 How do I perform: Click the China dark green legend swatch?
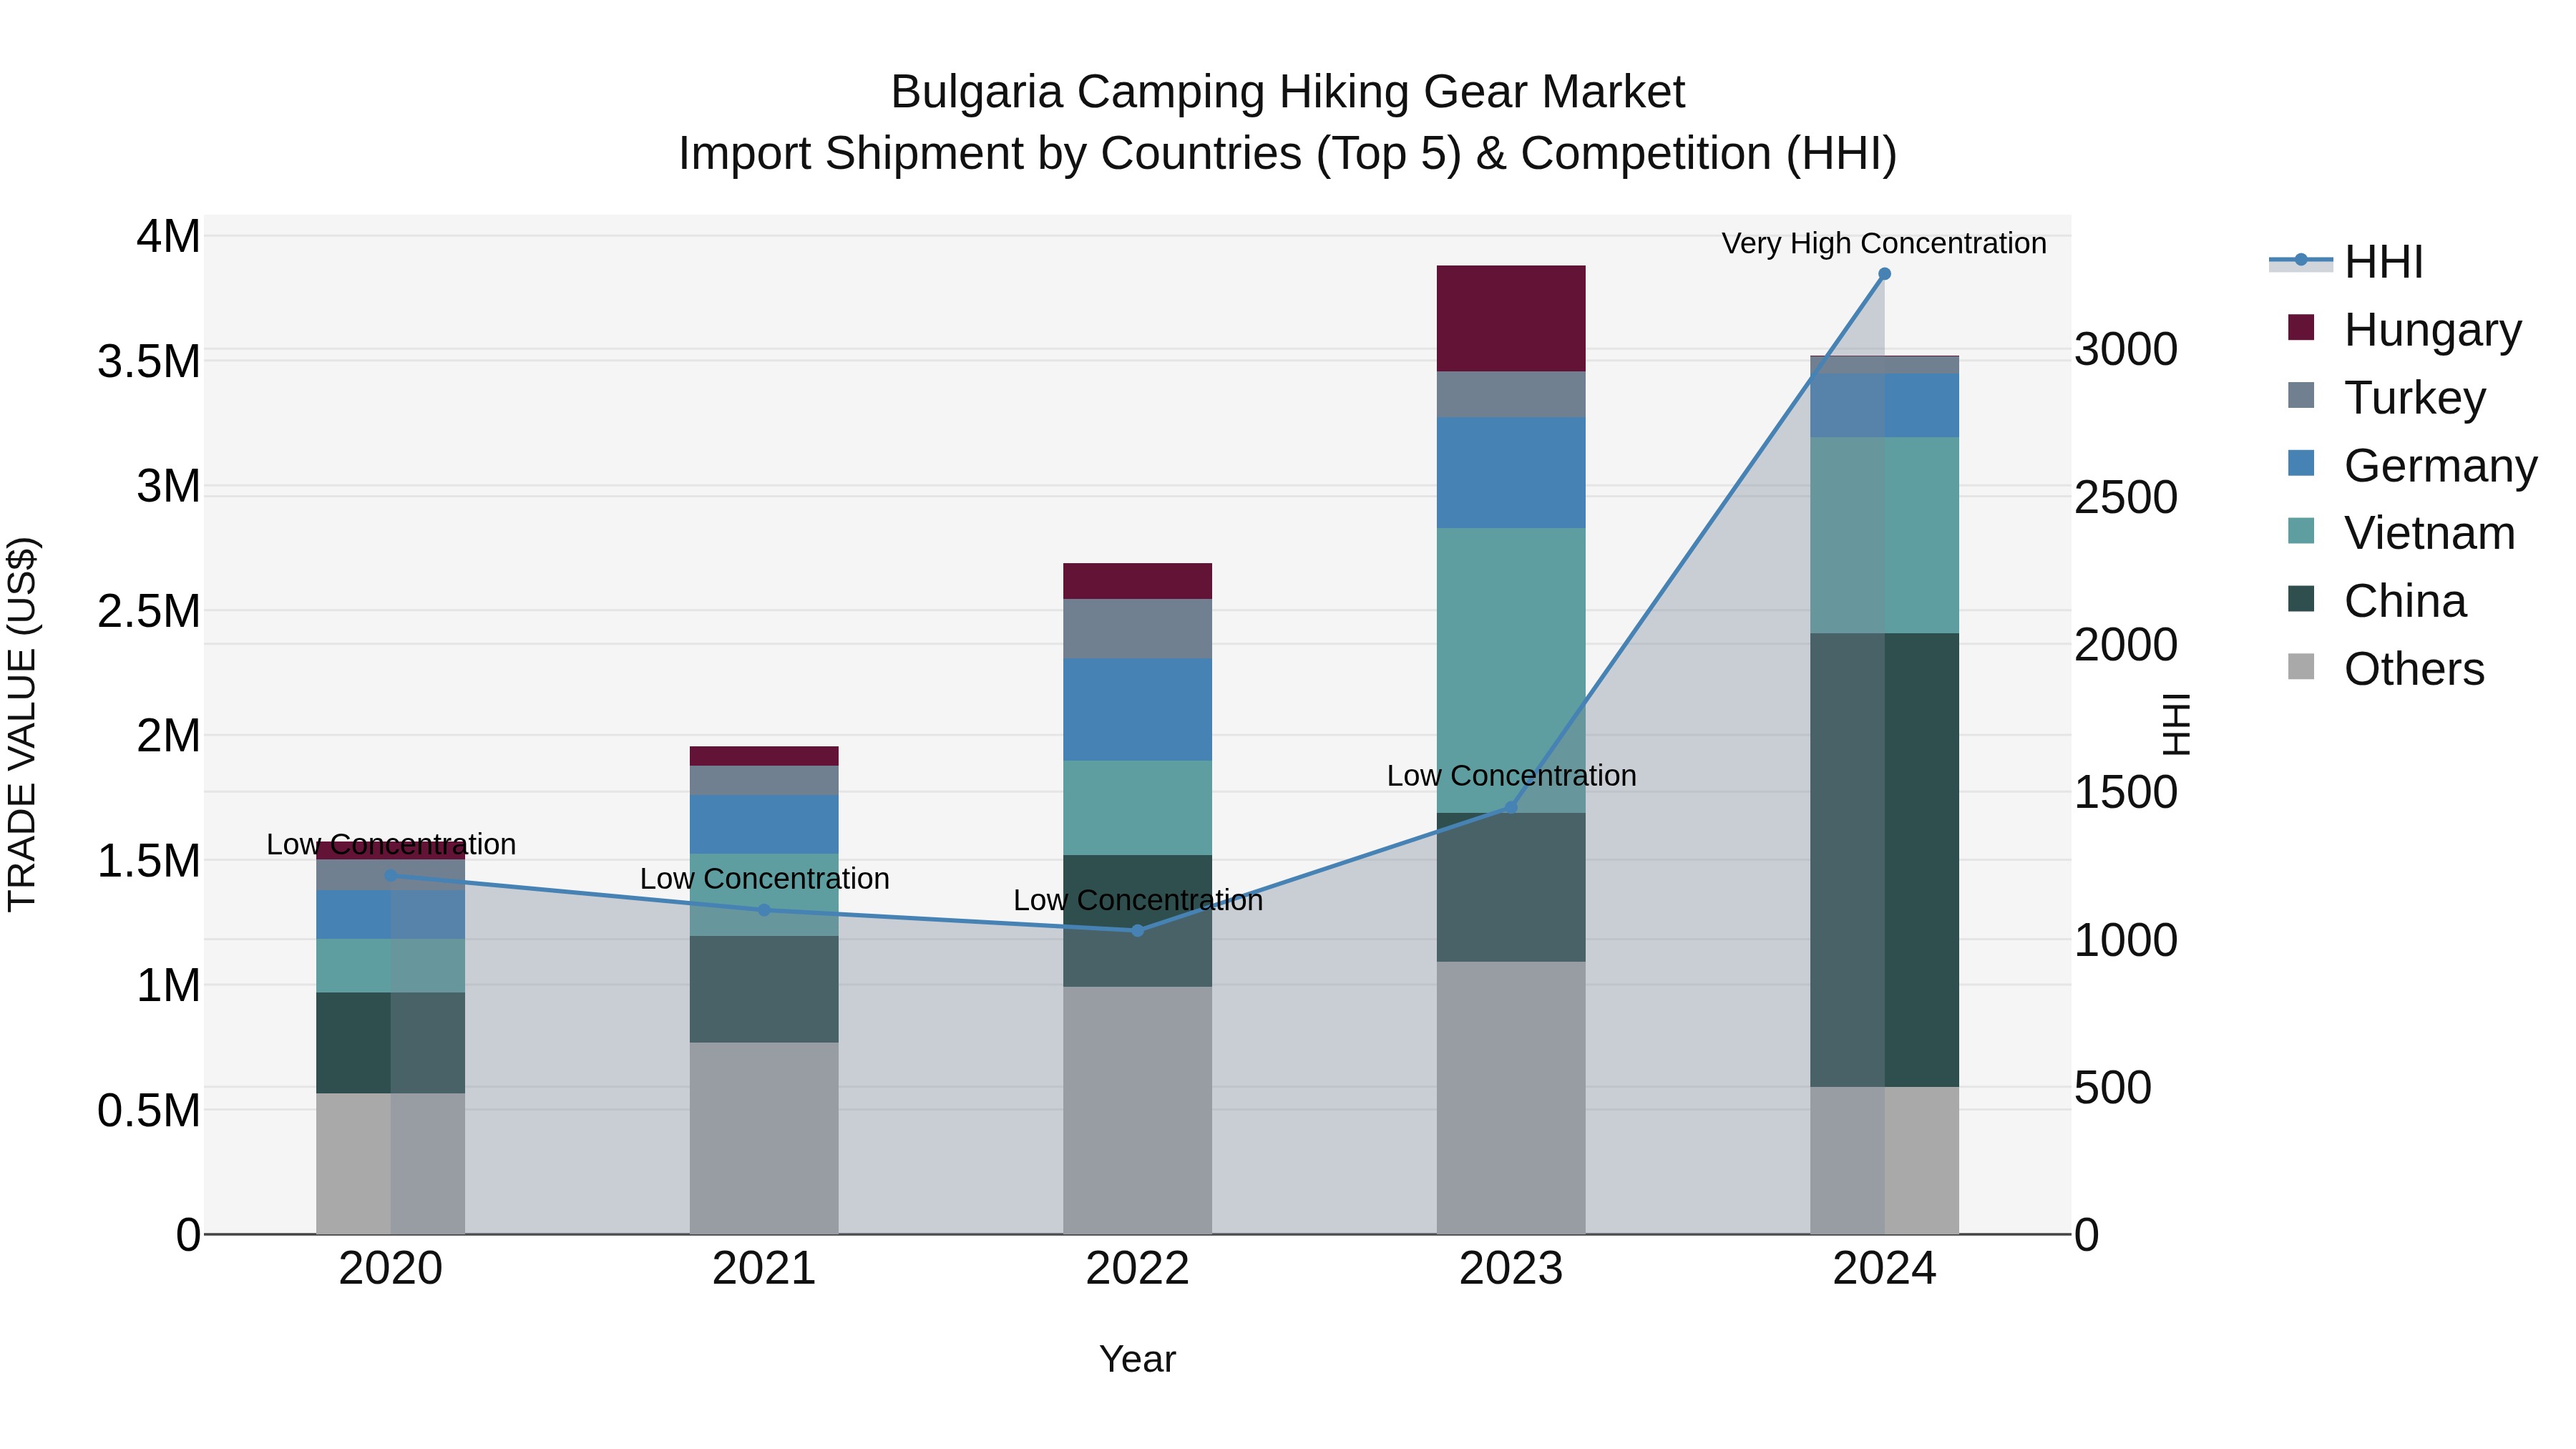[x=2301, y=599]
